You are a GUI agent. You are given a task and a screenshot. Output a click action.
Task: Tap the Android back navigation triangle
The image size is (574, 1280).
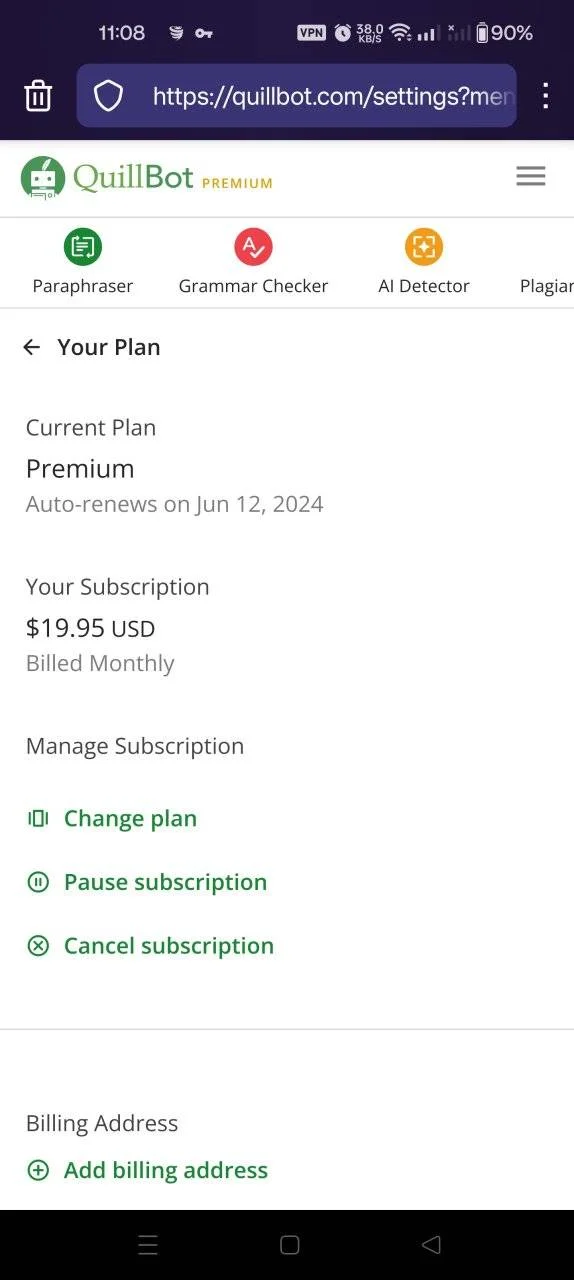(431, 1245)
